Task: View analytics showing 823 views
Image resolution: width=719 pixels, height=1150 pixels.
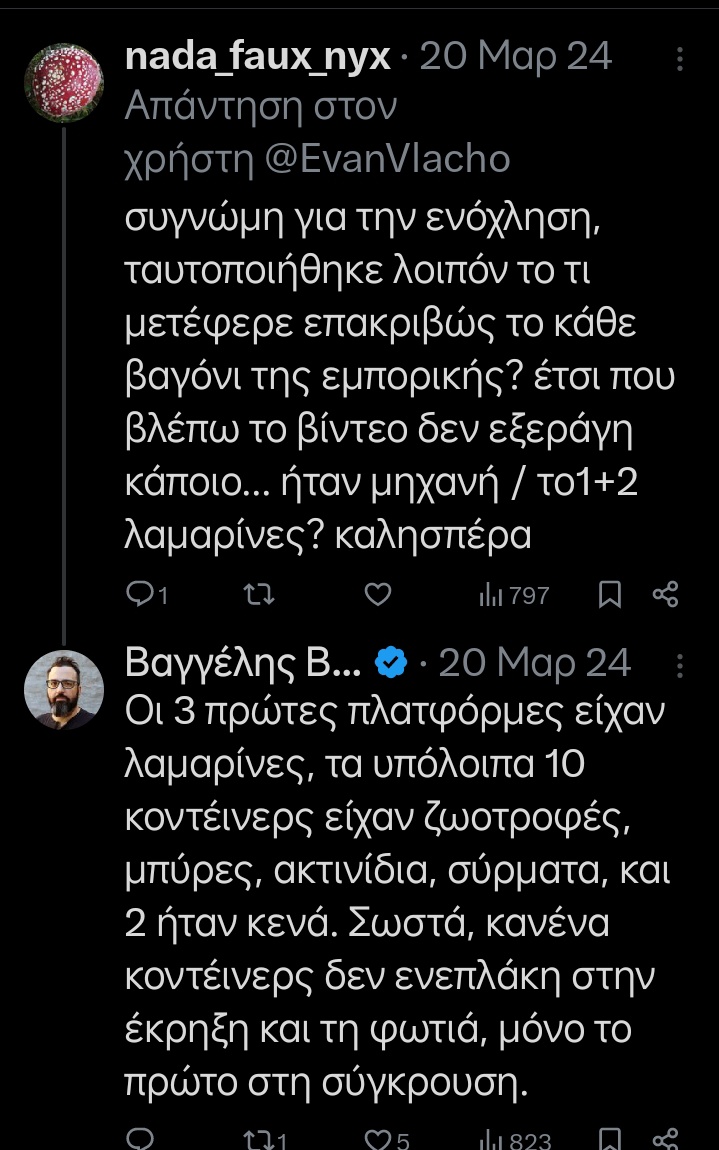Action: 514,1140
